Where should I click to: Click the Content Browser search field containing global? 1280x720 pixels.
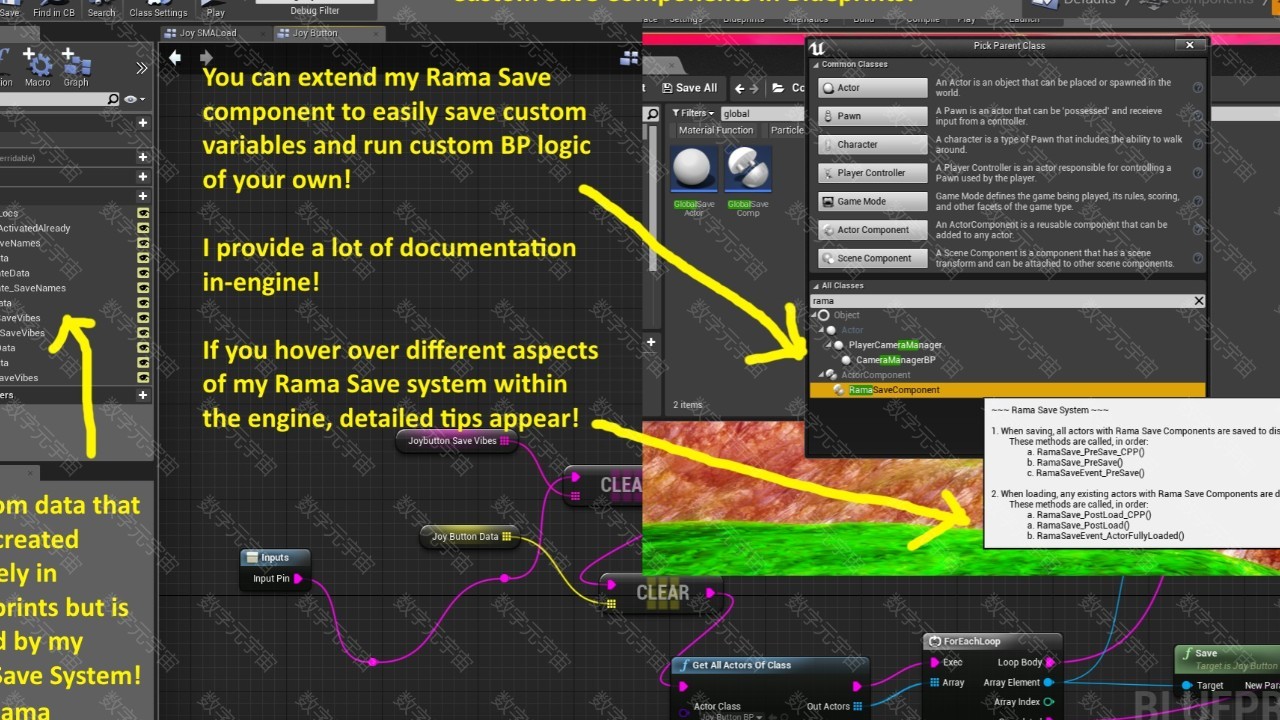click(762, 114)
